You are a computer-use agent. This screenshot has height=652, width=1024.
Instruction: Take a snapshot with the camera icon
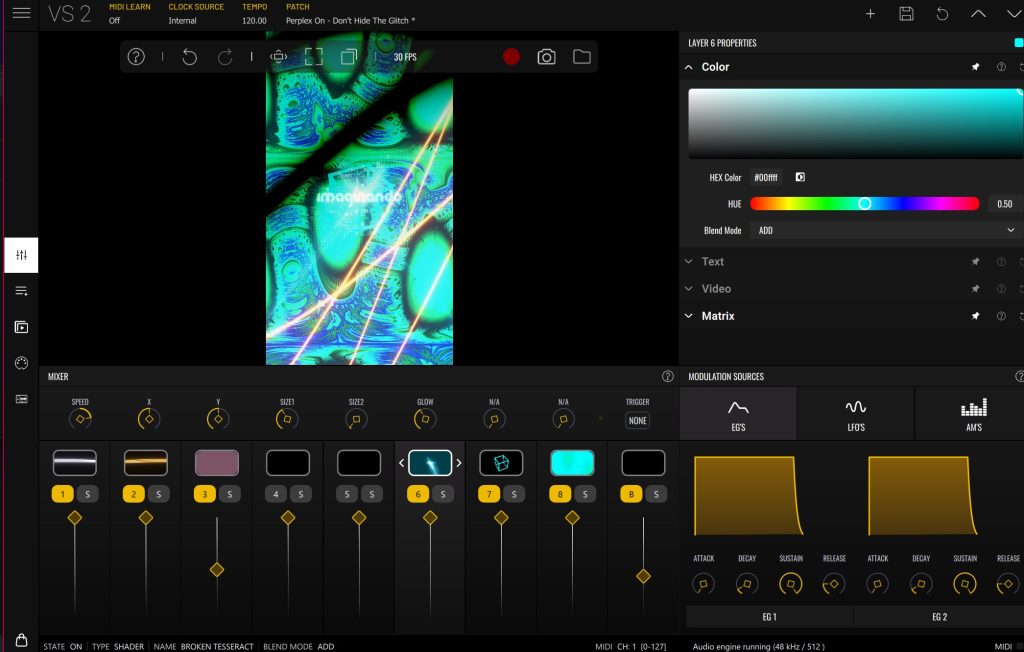[x=546, y=57]
